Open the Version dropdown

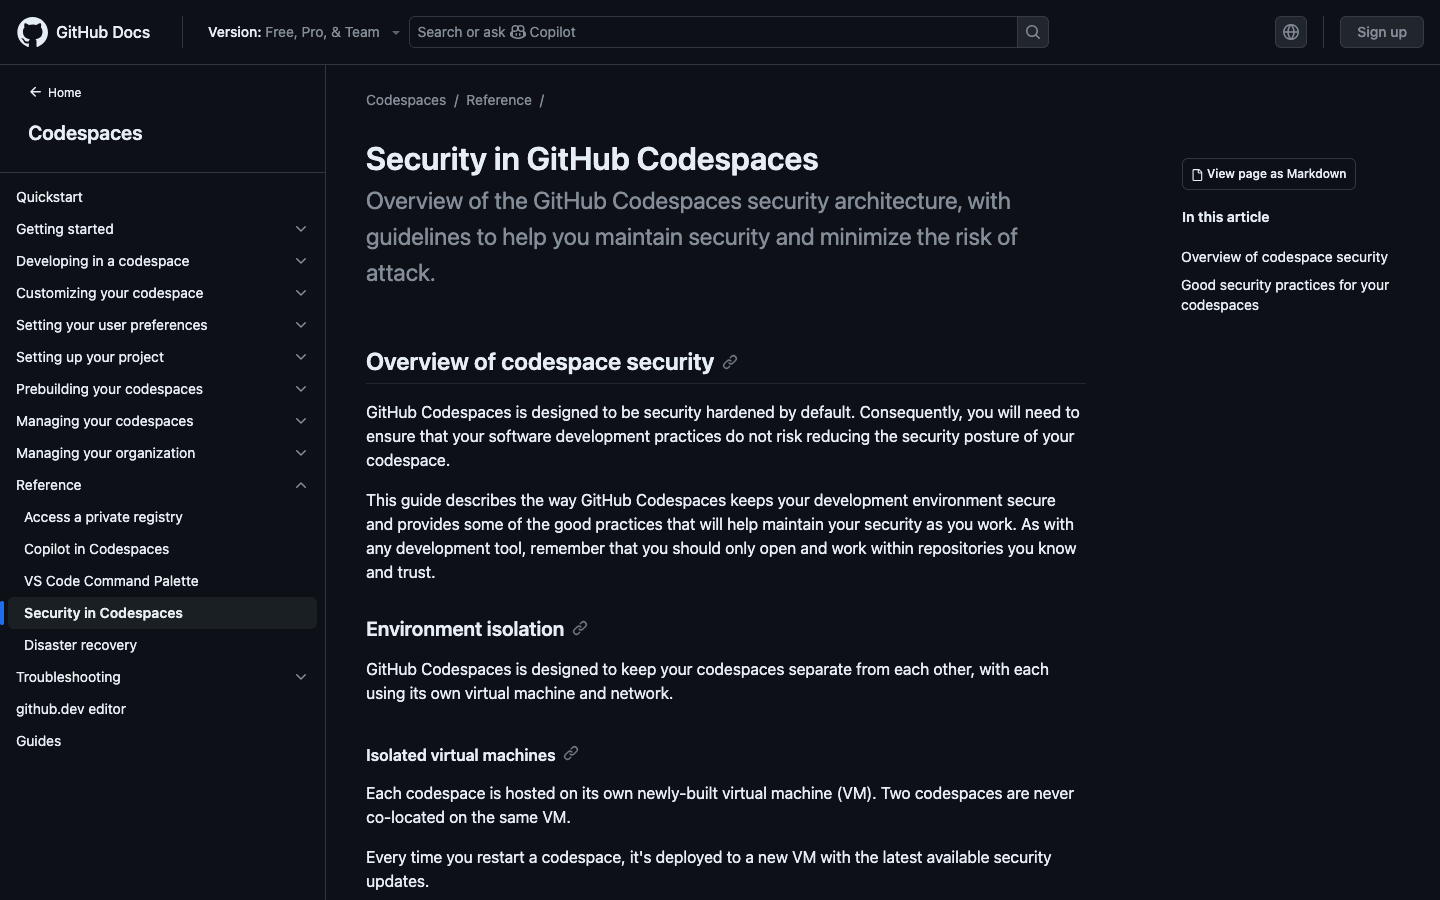(302, 31)
